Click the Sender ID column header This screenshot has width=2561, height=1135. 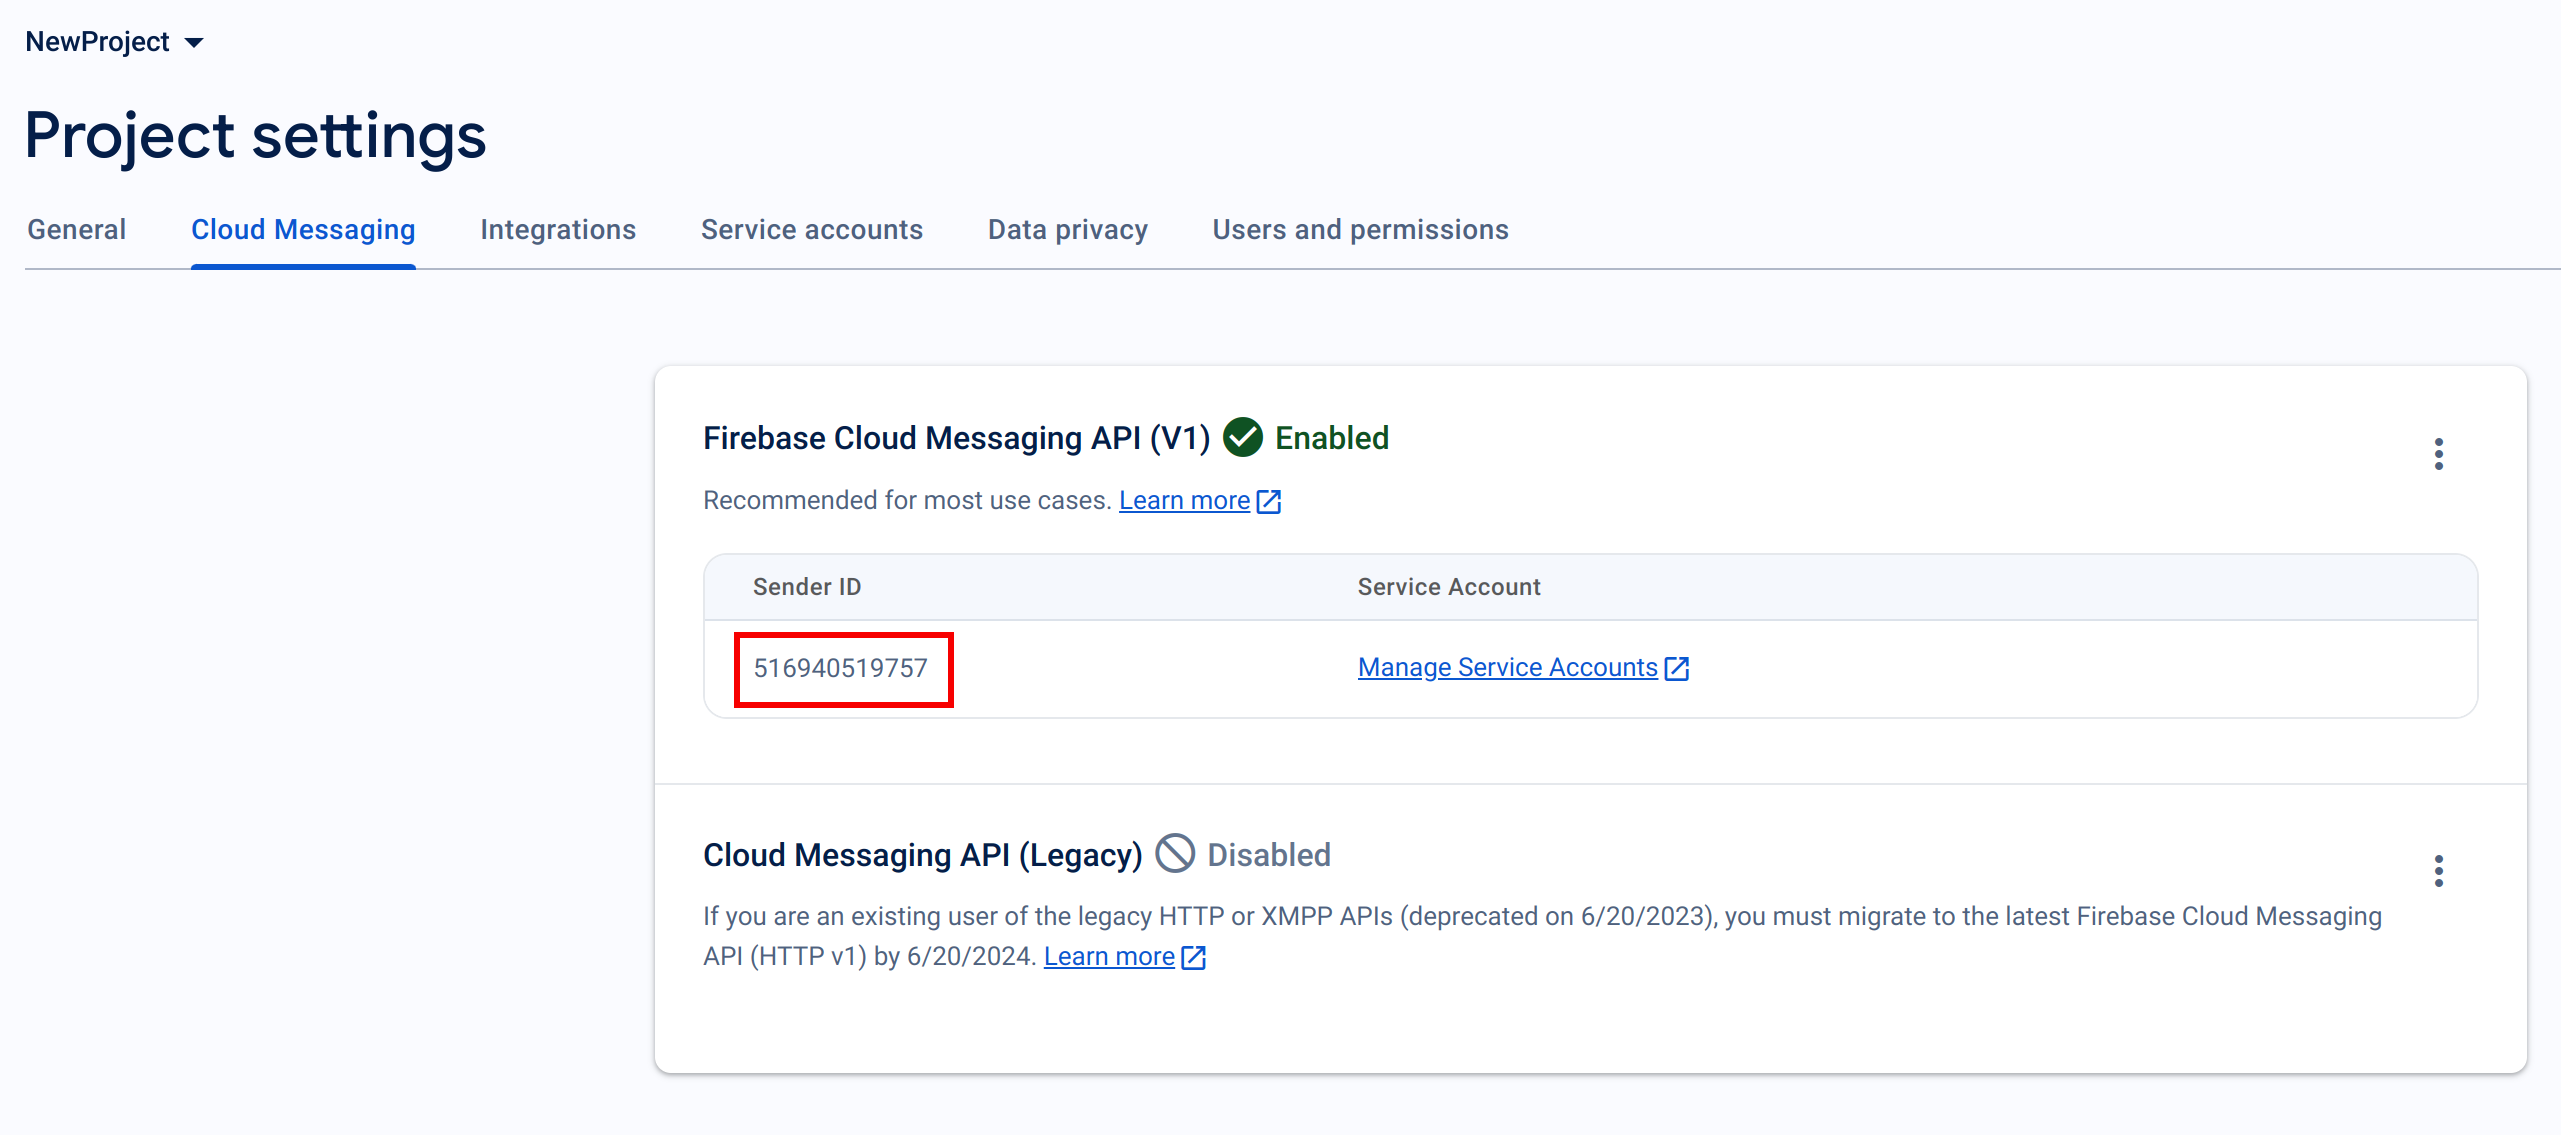coord(807,587)
